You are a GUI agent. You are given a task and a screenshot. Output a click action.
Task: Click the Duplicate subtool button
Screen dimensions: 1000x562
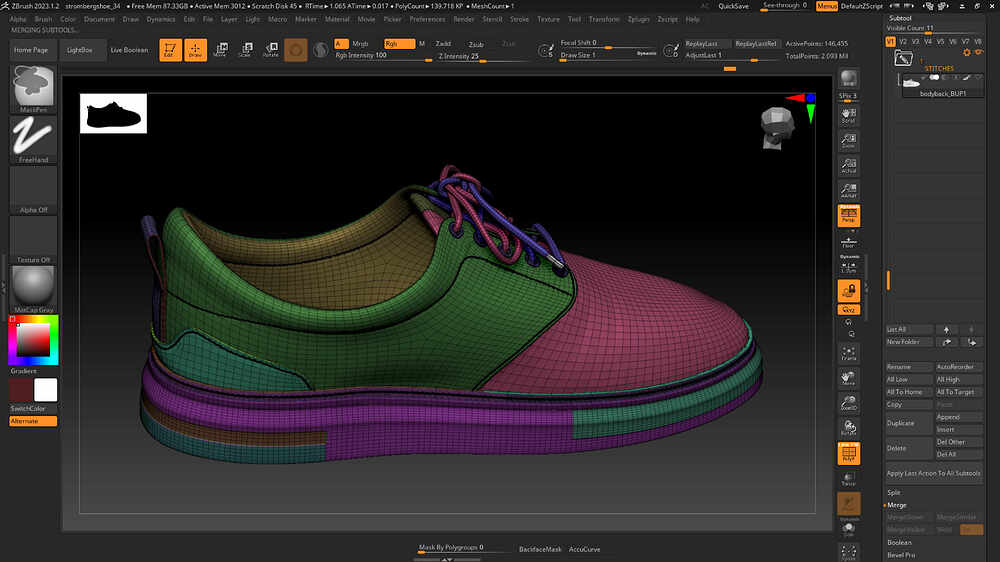pyautogui.click(x=909, y=423)
